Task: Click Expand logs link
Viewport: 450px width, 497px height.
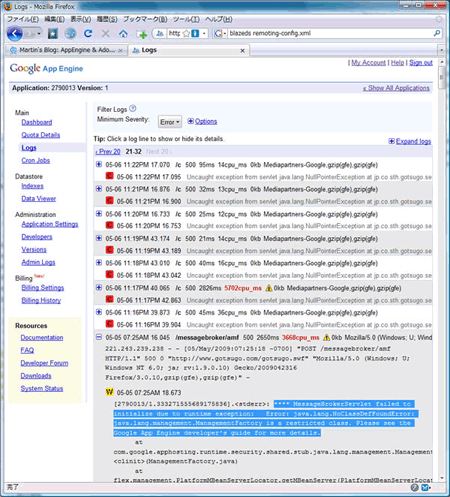Action: 413,141
